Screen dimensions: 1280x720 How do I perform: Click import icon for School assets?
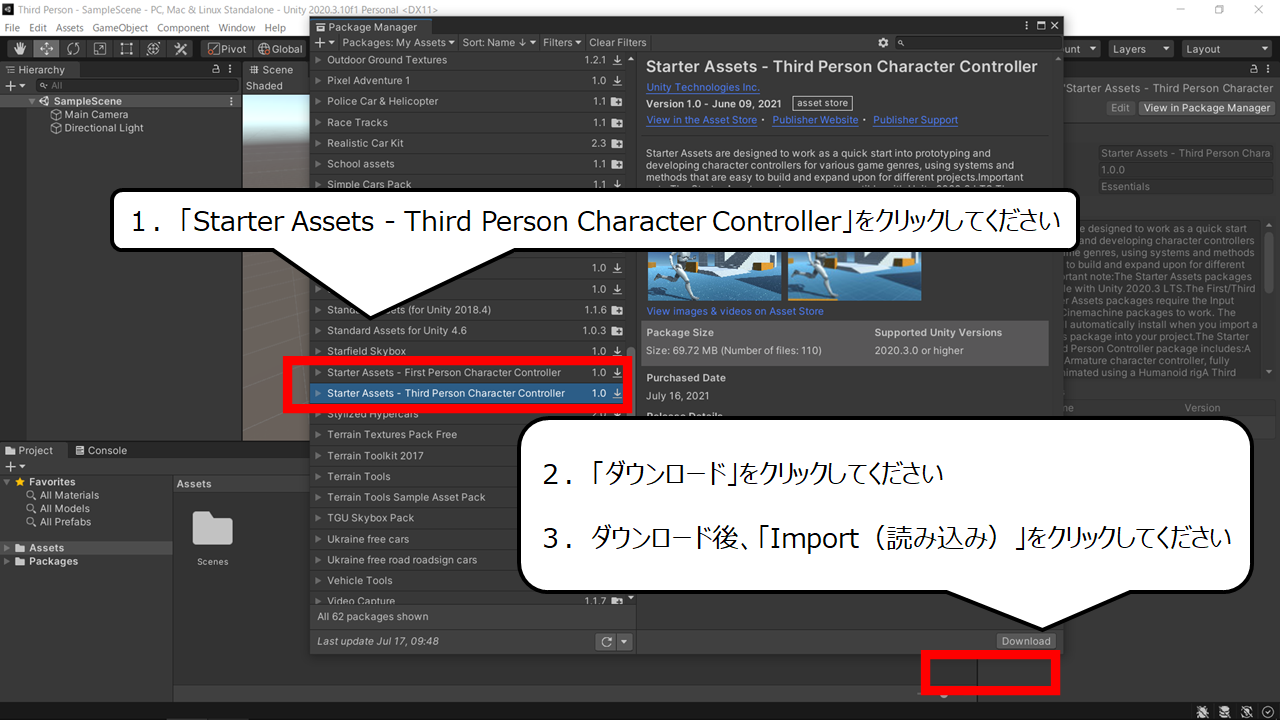click(617, 164)
